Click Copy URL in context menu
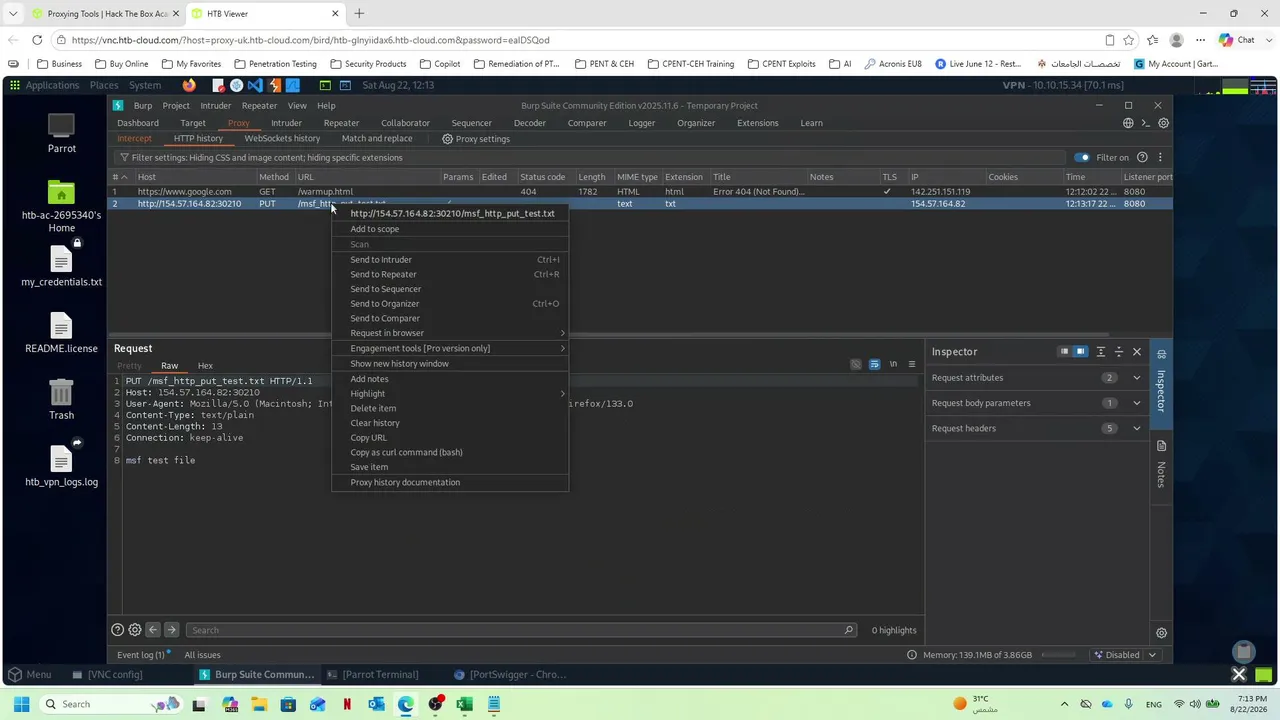This screenshot has height=720, width=1280. 450,438
